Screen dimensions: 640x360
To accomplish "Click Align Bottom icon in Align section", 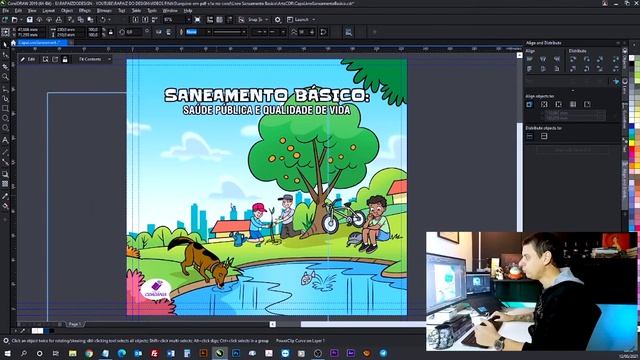I will pos(557,69).
